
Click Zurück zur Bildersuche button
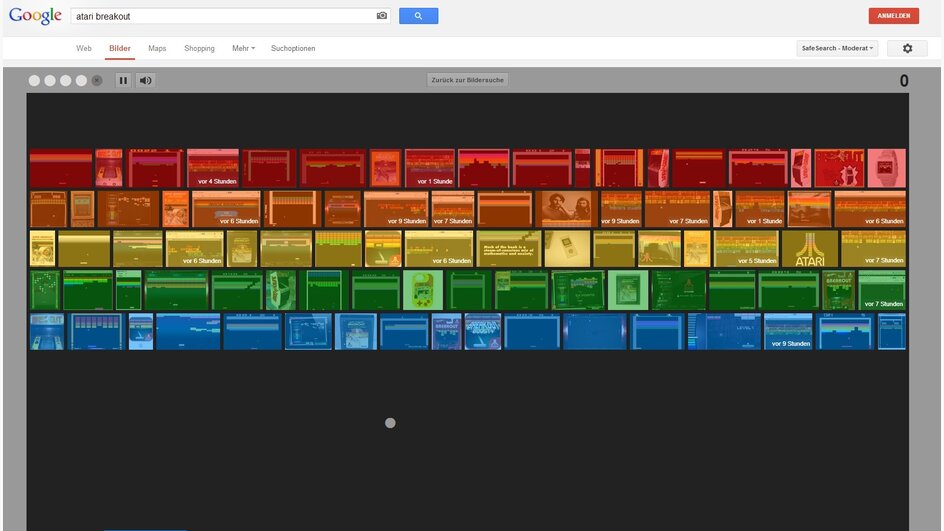point(467,80)
